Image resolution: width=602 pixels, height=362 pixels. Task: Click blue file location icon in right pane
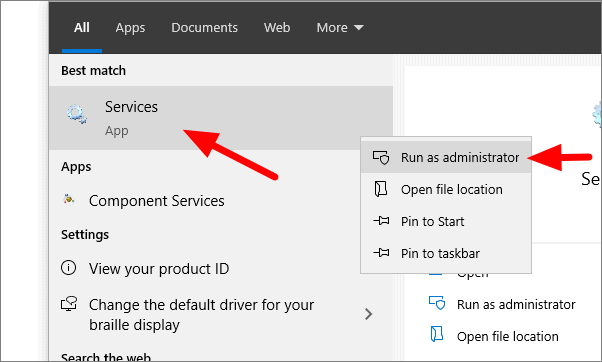437,334
